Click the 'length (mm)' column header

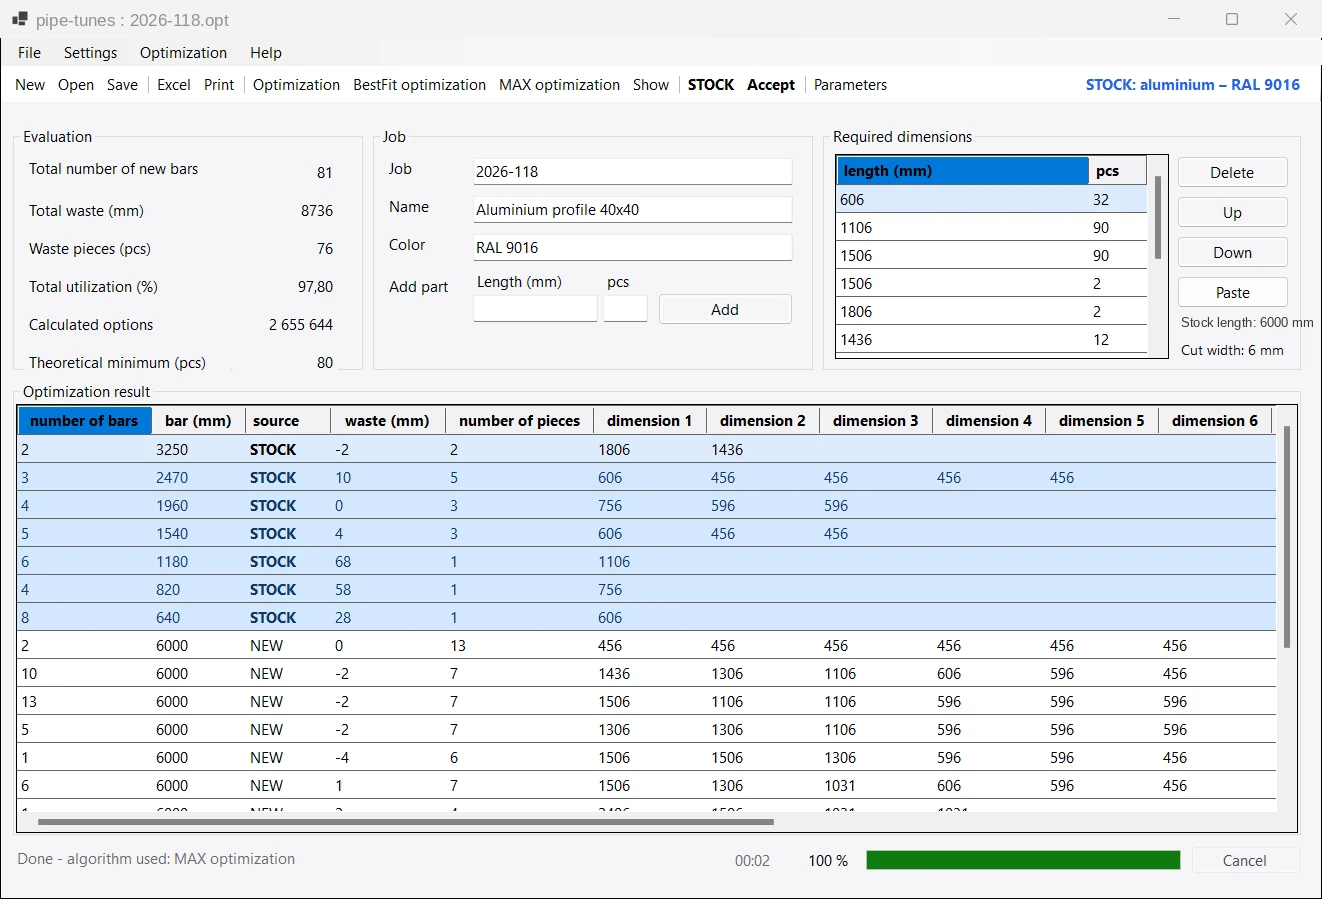[x=962, y=171]
